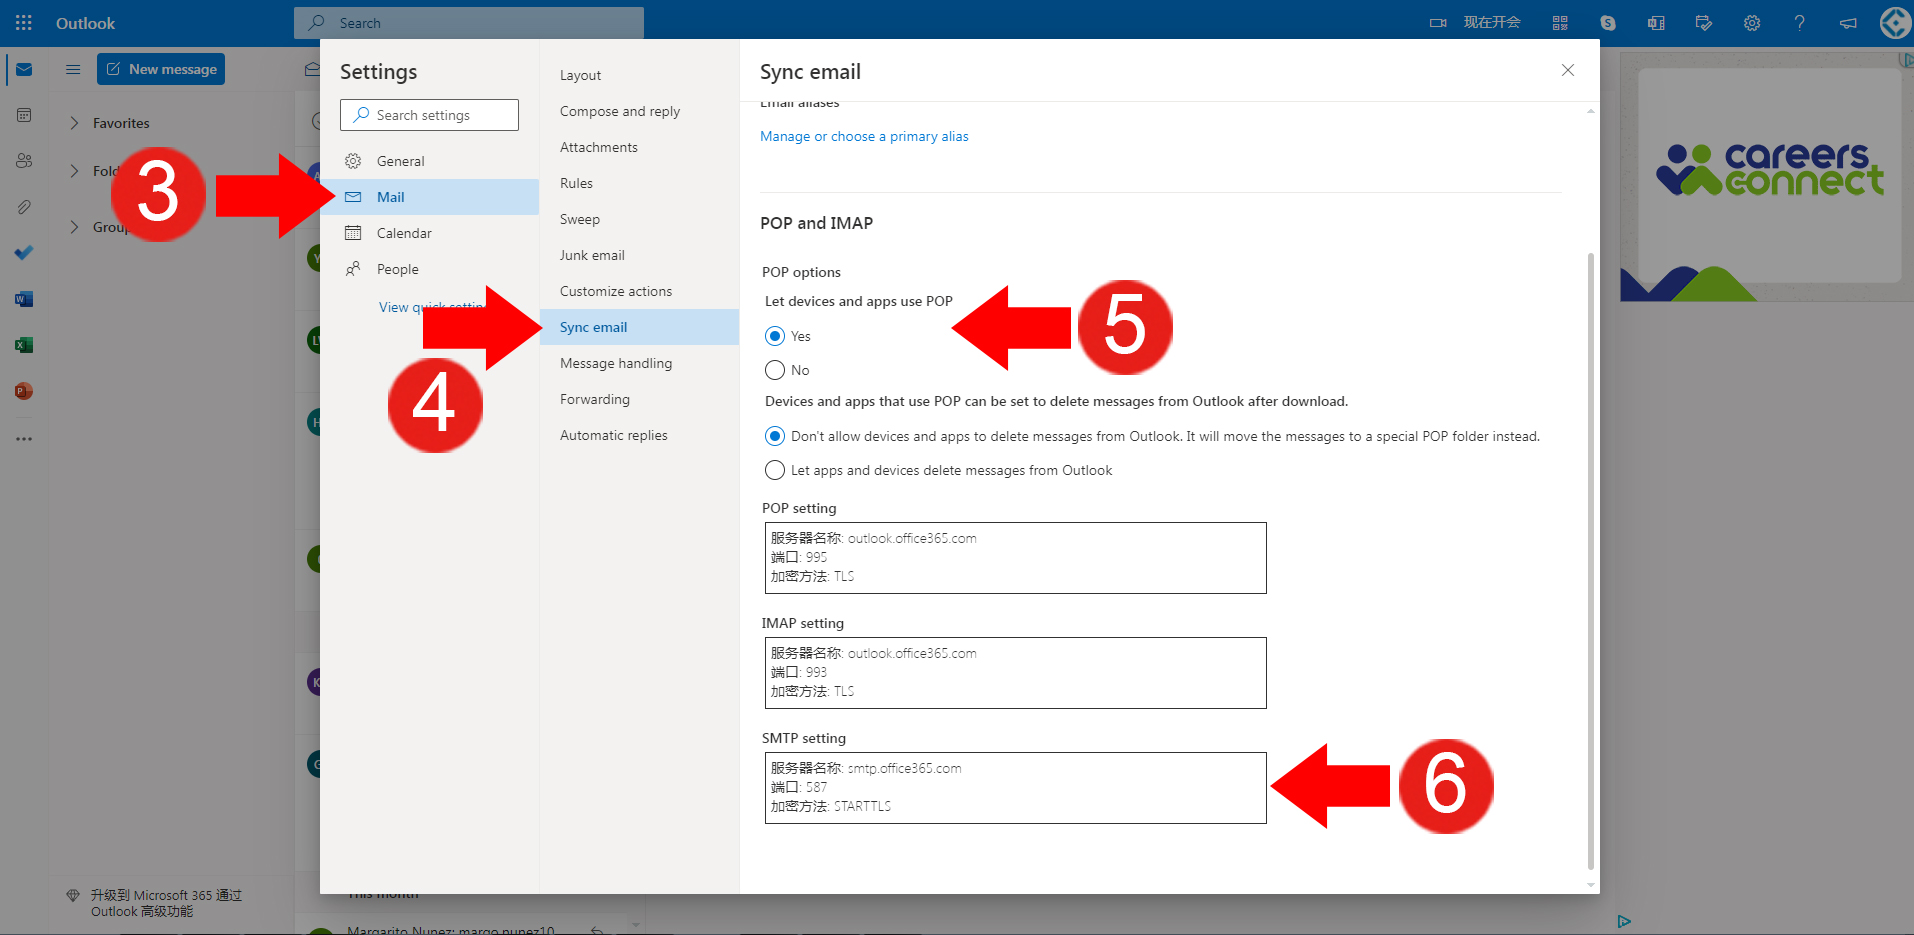Open account profile avatar
The image size is (1914, 935).
tap(1896, 22)
